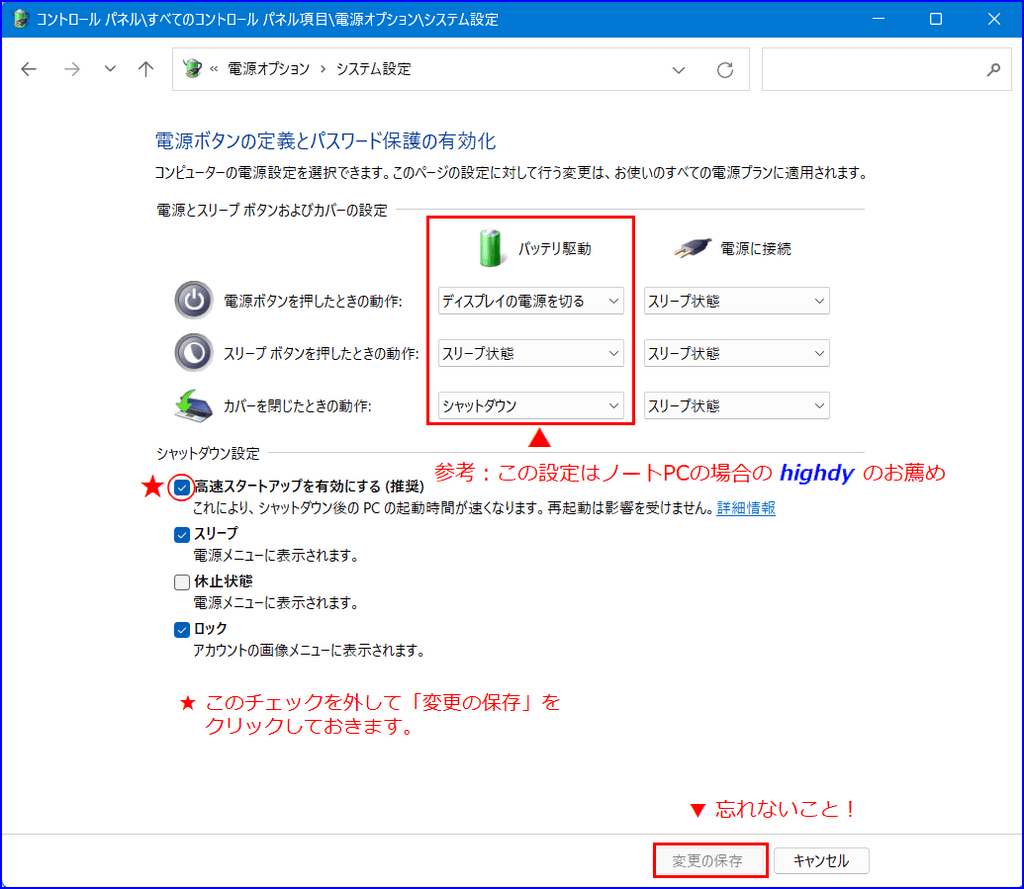Click the Back navigation arrow
Screen dimensions: 1024x889
click(28, 69)
